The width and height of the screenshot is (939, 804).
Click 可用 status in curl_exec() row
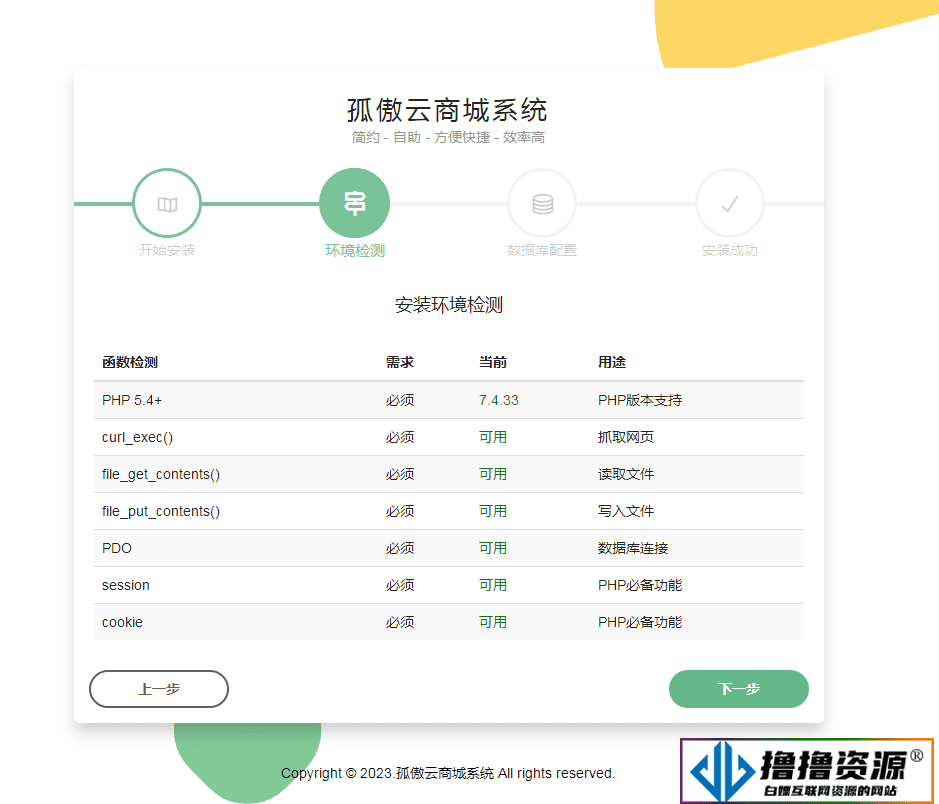pos(493,437)
